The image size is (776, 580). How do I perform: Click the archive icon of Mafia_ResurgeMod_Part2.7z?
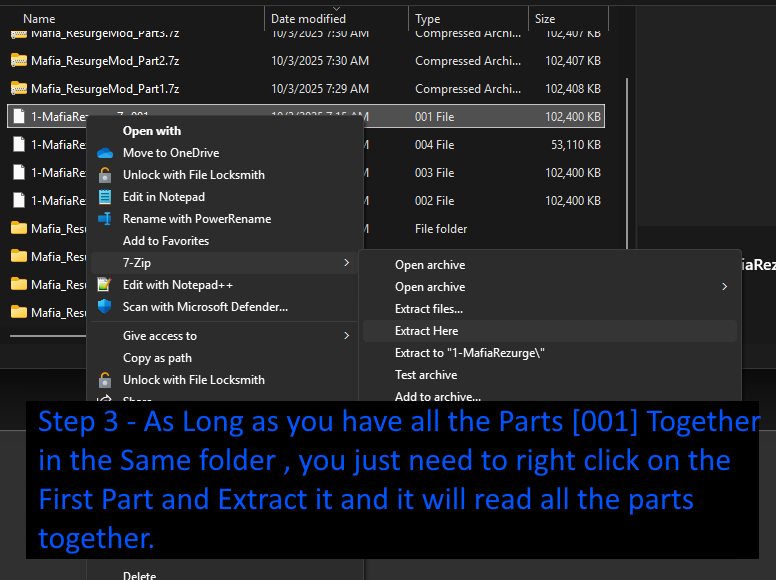tap(18, 61)
